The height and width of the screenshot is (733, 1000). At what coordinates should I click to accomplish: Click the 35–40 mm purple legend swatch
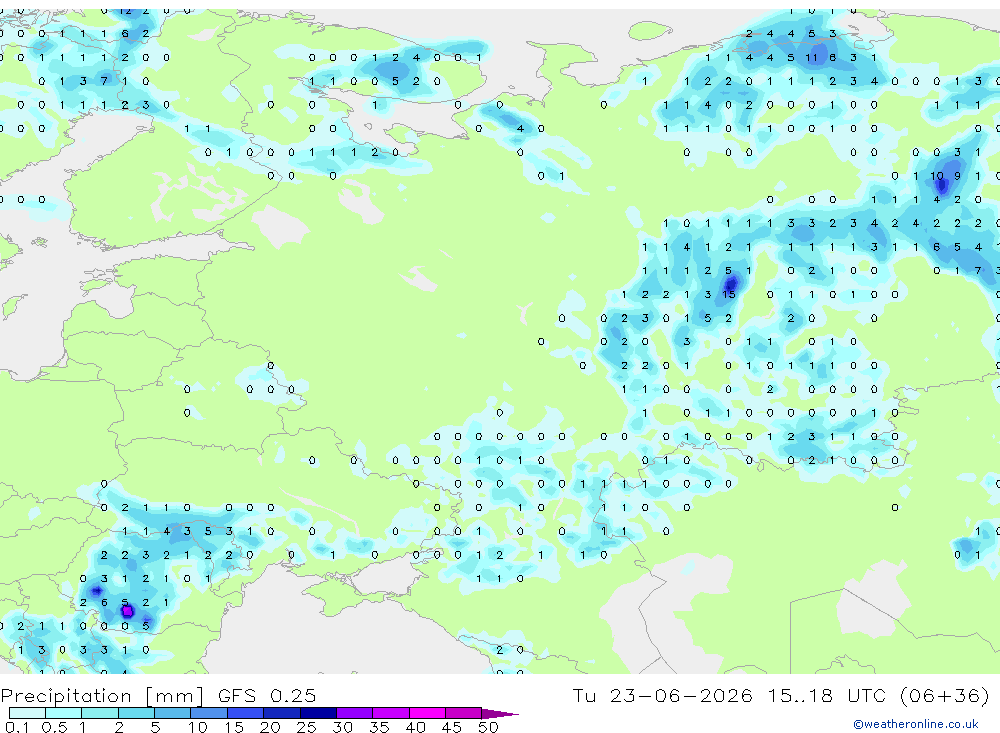pos(391,713)
